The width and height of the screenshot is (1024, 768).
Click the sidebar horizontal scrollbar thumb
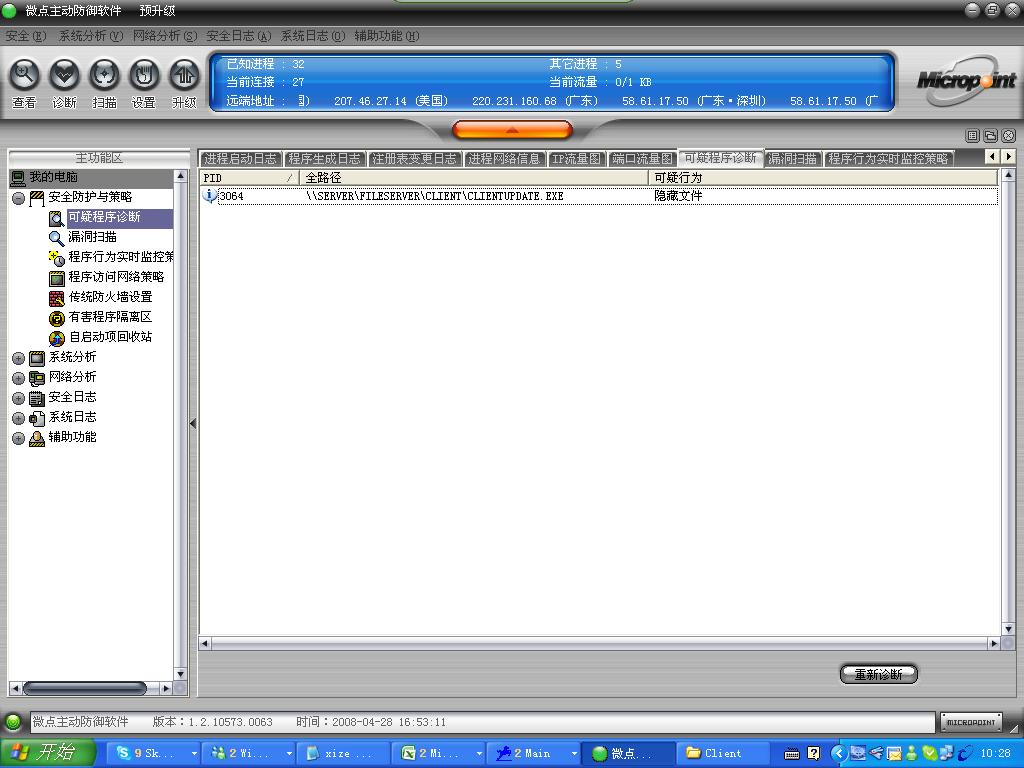click(84, 688)
